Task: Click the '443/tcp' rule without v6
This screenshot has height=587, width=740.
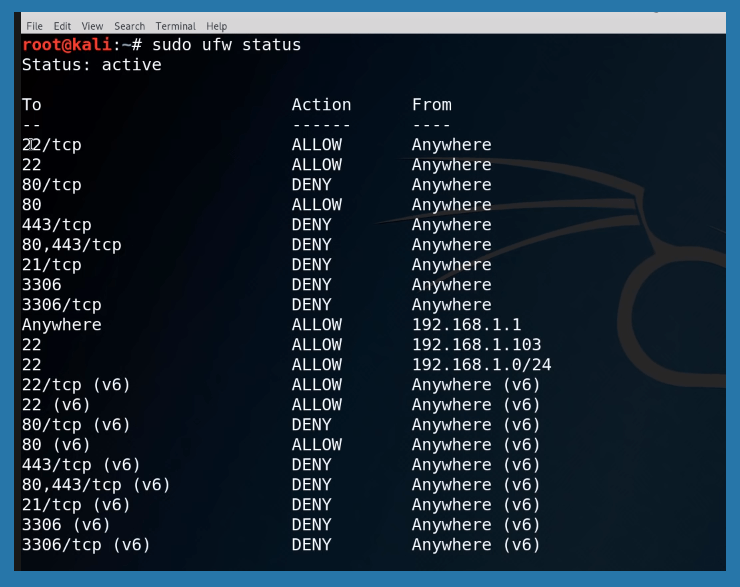Action: point(57,225)
